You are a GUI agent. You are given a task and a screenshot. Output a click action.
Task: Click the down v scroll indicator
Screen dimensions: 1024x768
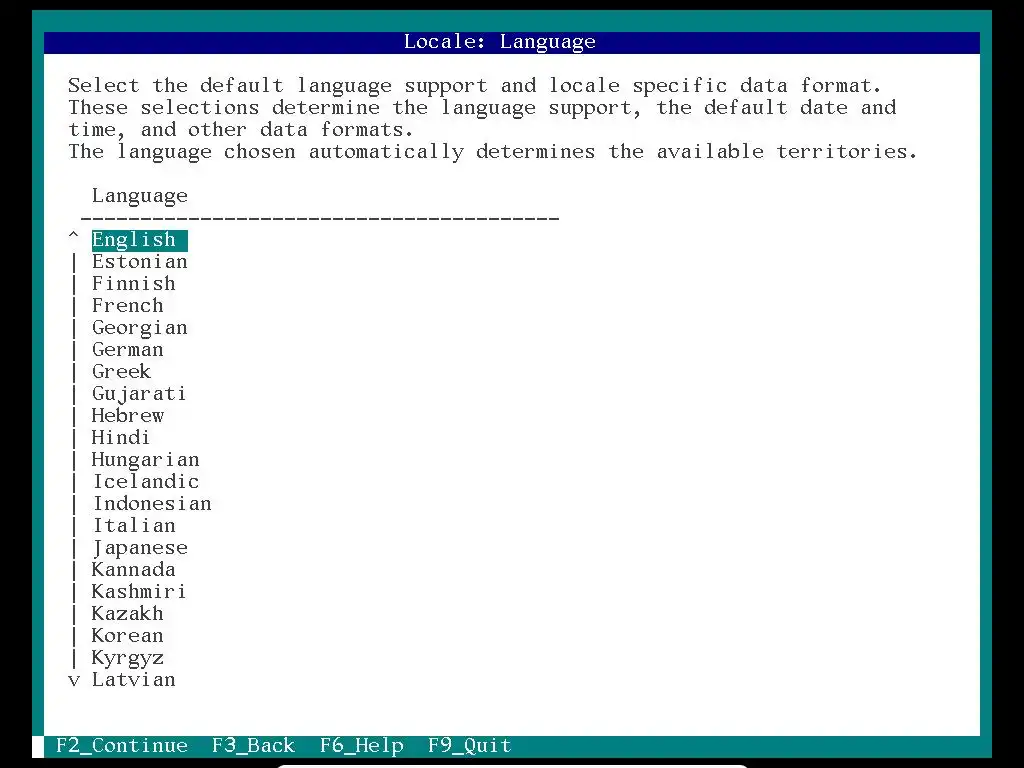[74, 680]
